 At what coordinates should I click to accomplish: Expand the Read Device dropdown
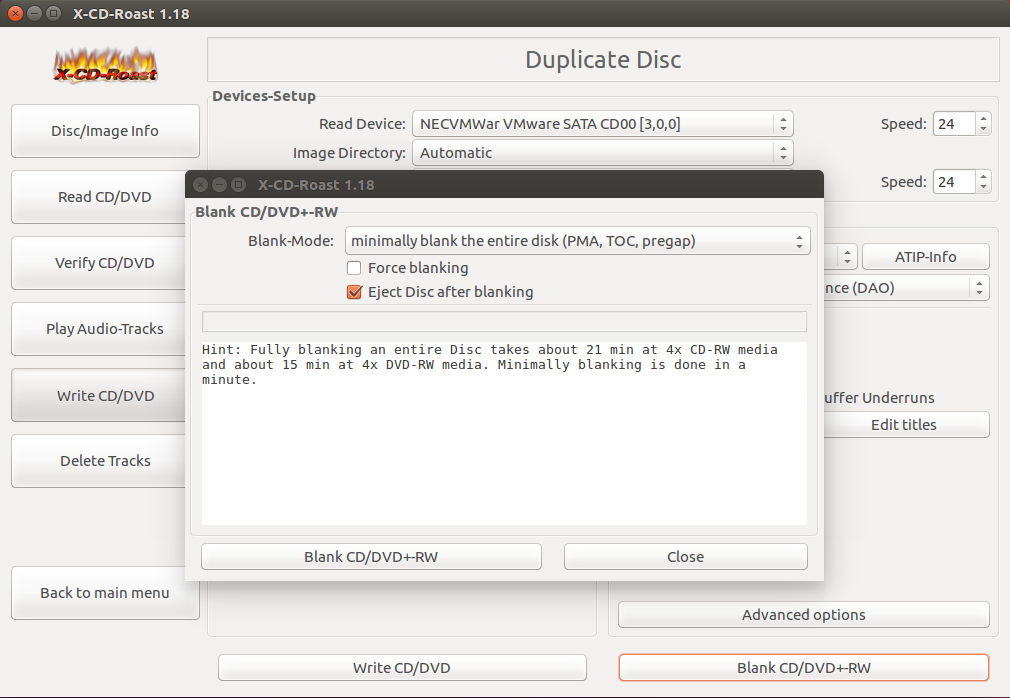(603, 124)
